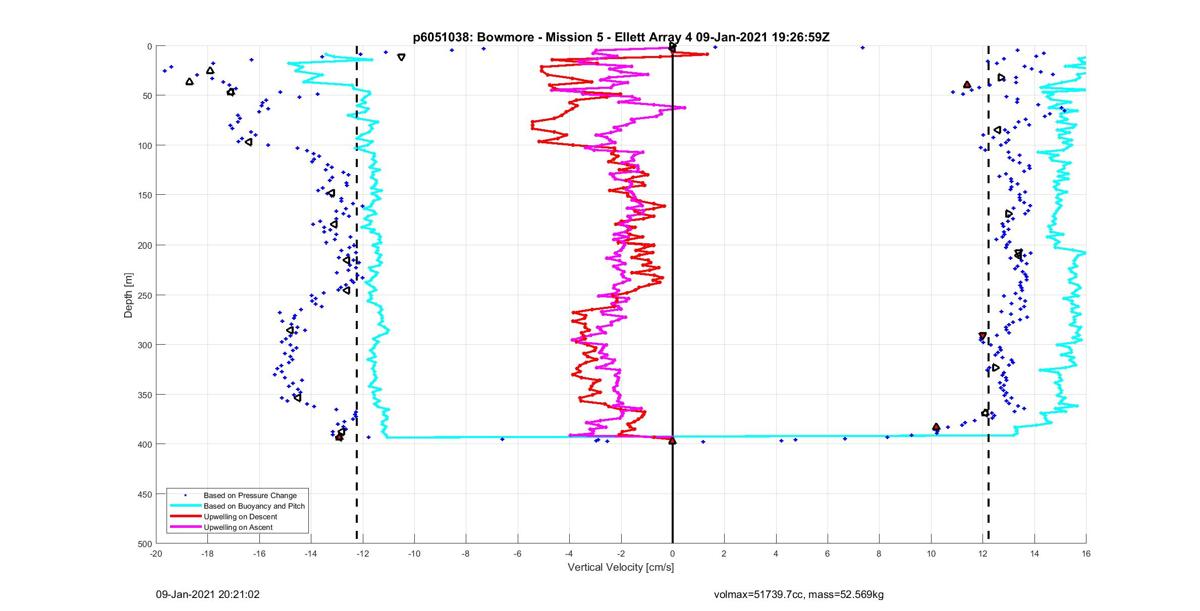Screen dimensions: 1200x611
Task: Click the x-axis tick label '-4'
Action: pos(569,553)
